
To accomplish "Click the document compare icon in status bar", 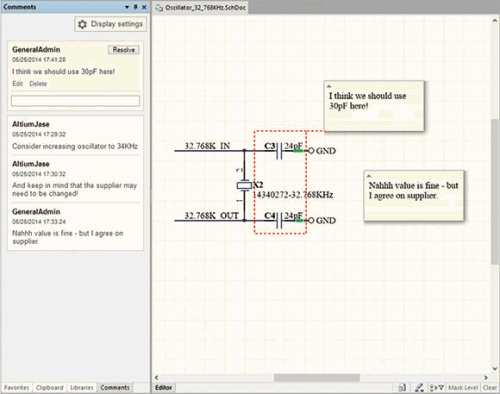I will [x=402, y=388].
